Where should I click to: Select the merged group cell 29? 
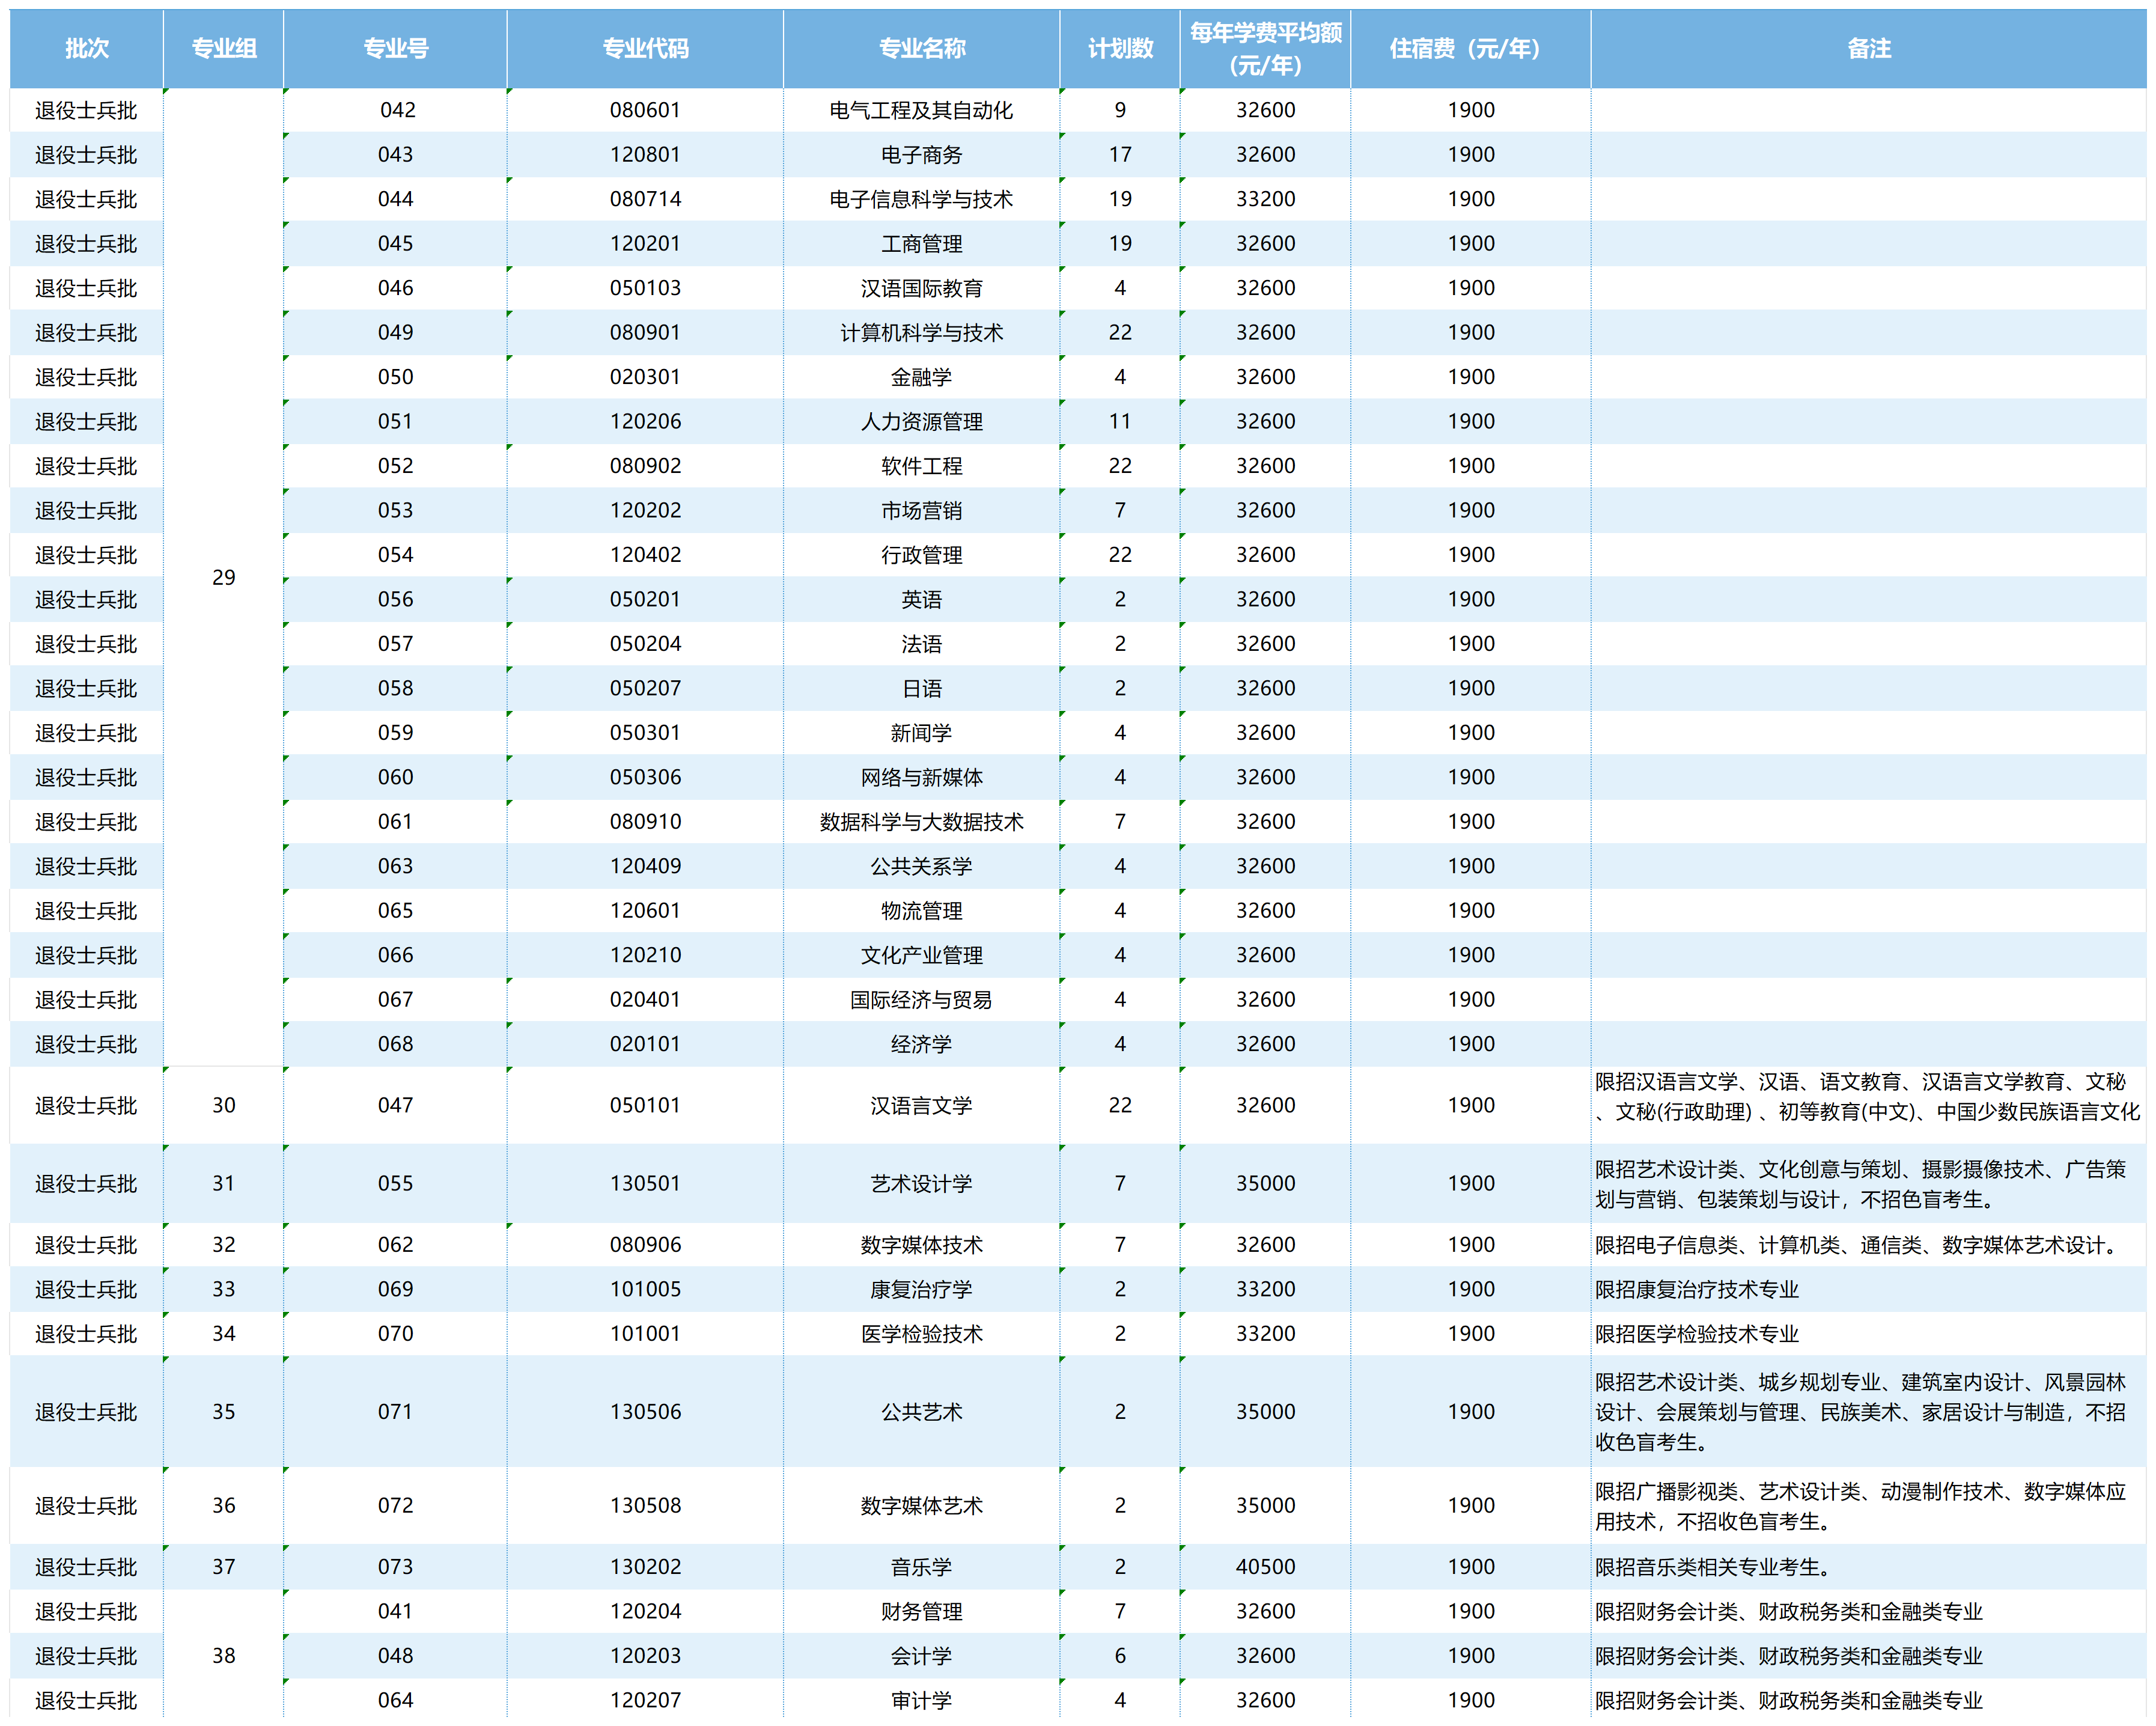click(224, 577)
